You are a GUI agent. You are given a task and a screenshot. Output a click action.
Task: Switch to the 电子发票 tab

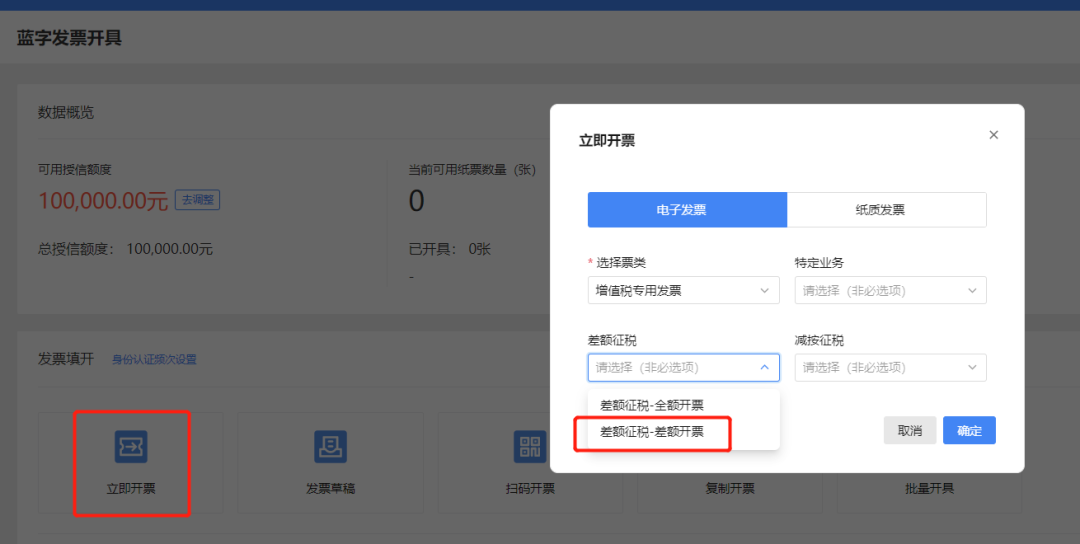pos(687,210)
